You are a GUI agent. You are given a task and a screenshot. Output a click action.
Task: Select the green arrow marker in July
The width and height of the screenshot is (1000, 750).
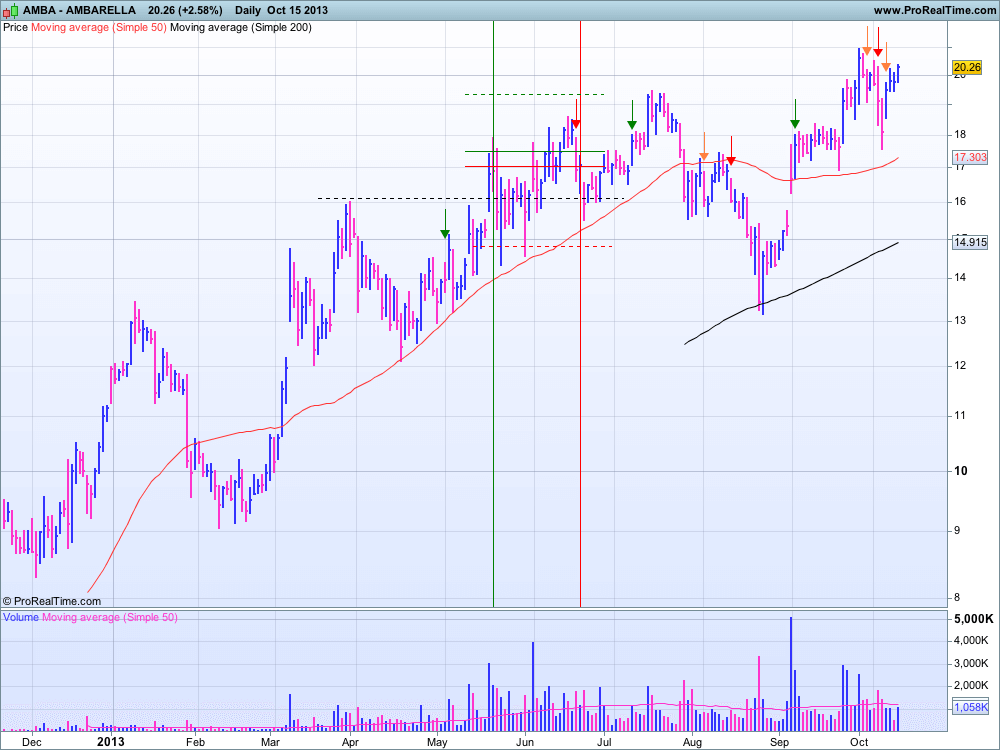(632, 115)
